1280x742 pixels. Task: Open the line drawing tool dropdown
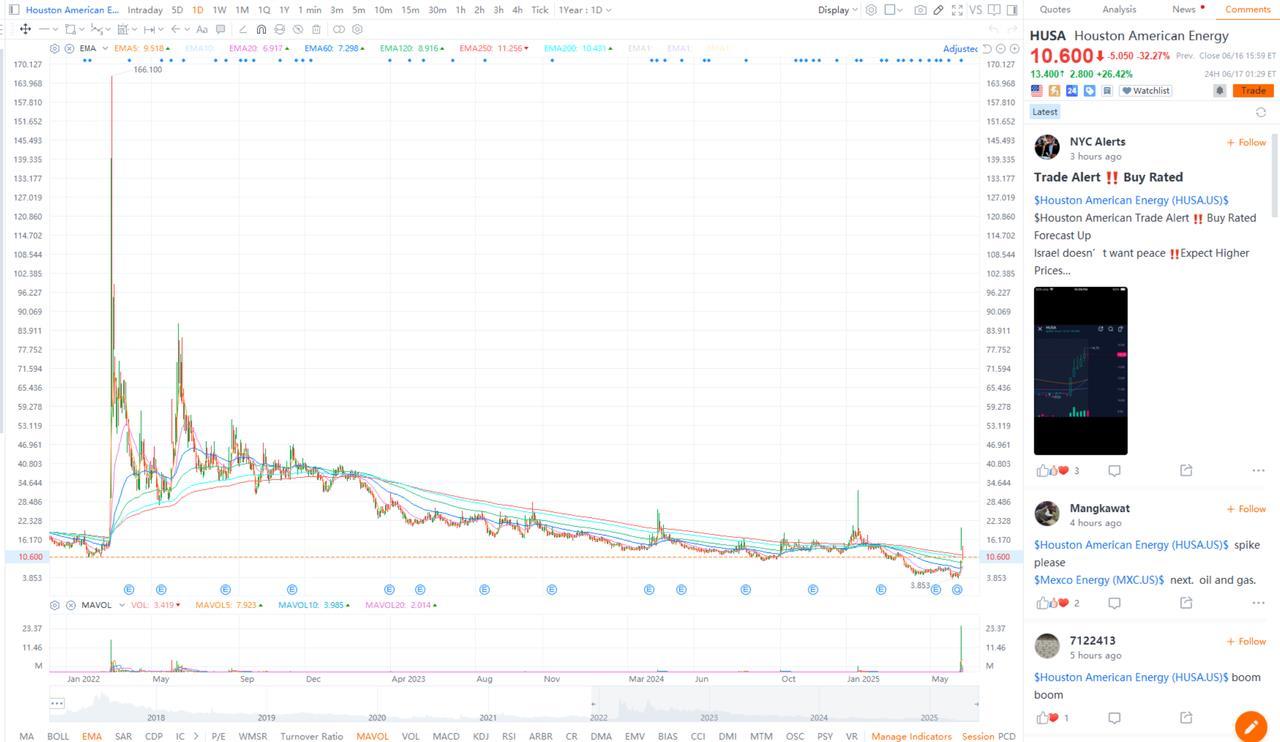pos(56,29)
